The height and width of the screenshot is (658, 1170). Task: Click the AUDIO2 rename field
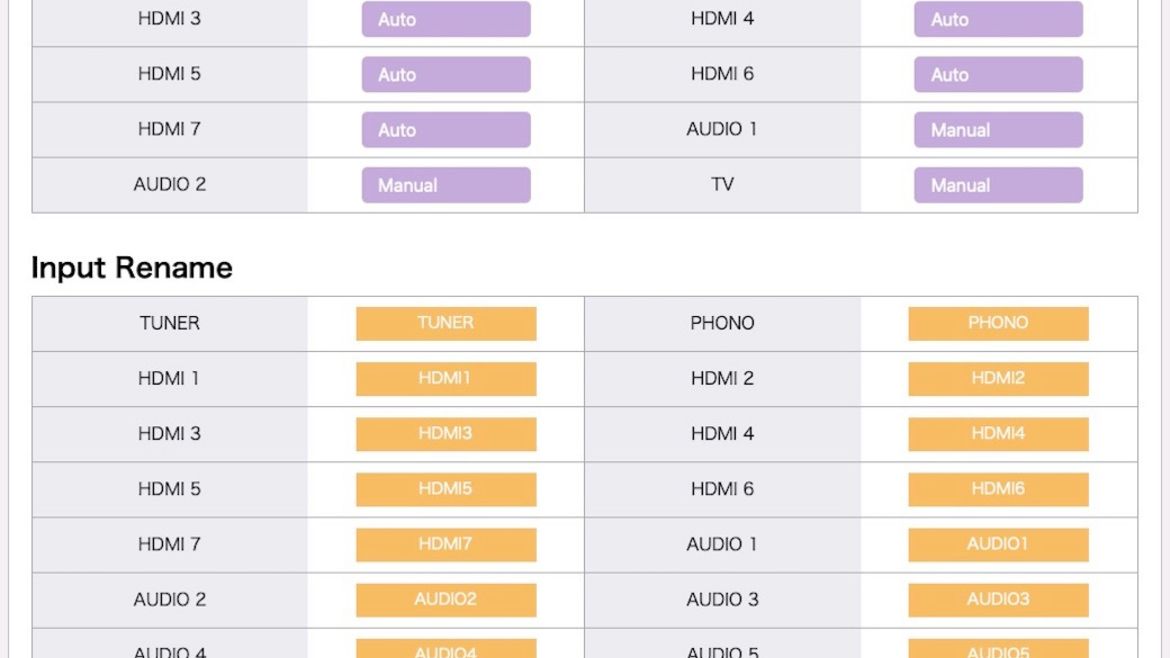click(446, 600)
